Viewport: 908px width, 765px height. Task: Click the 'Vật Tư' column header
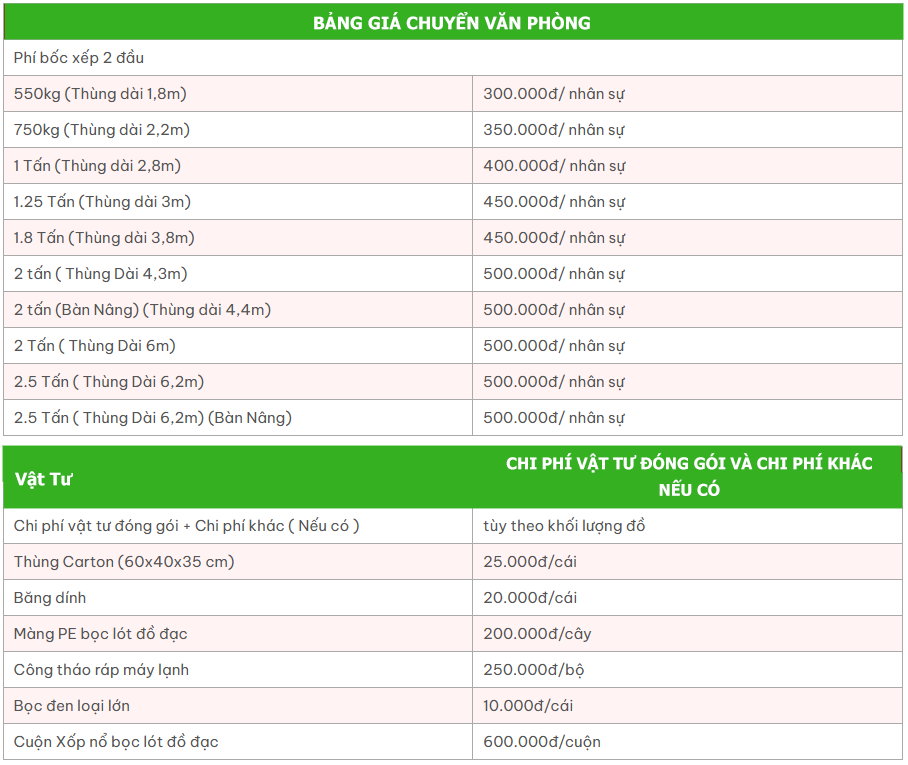pyautogui.click(x=44, y=478)
